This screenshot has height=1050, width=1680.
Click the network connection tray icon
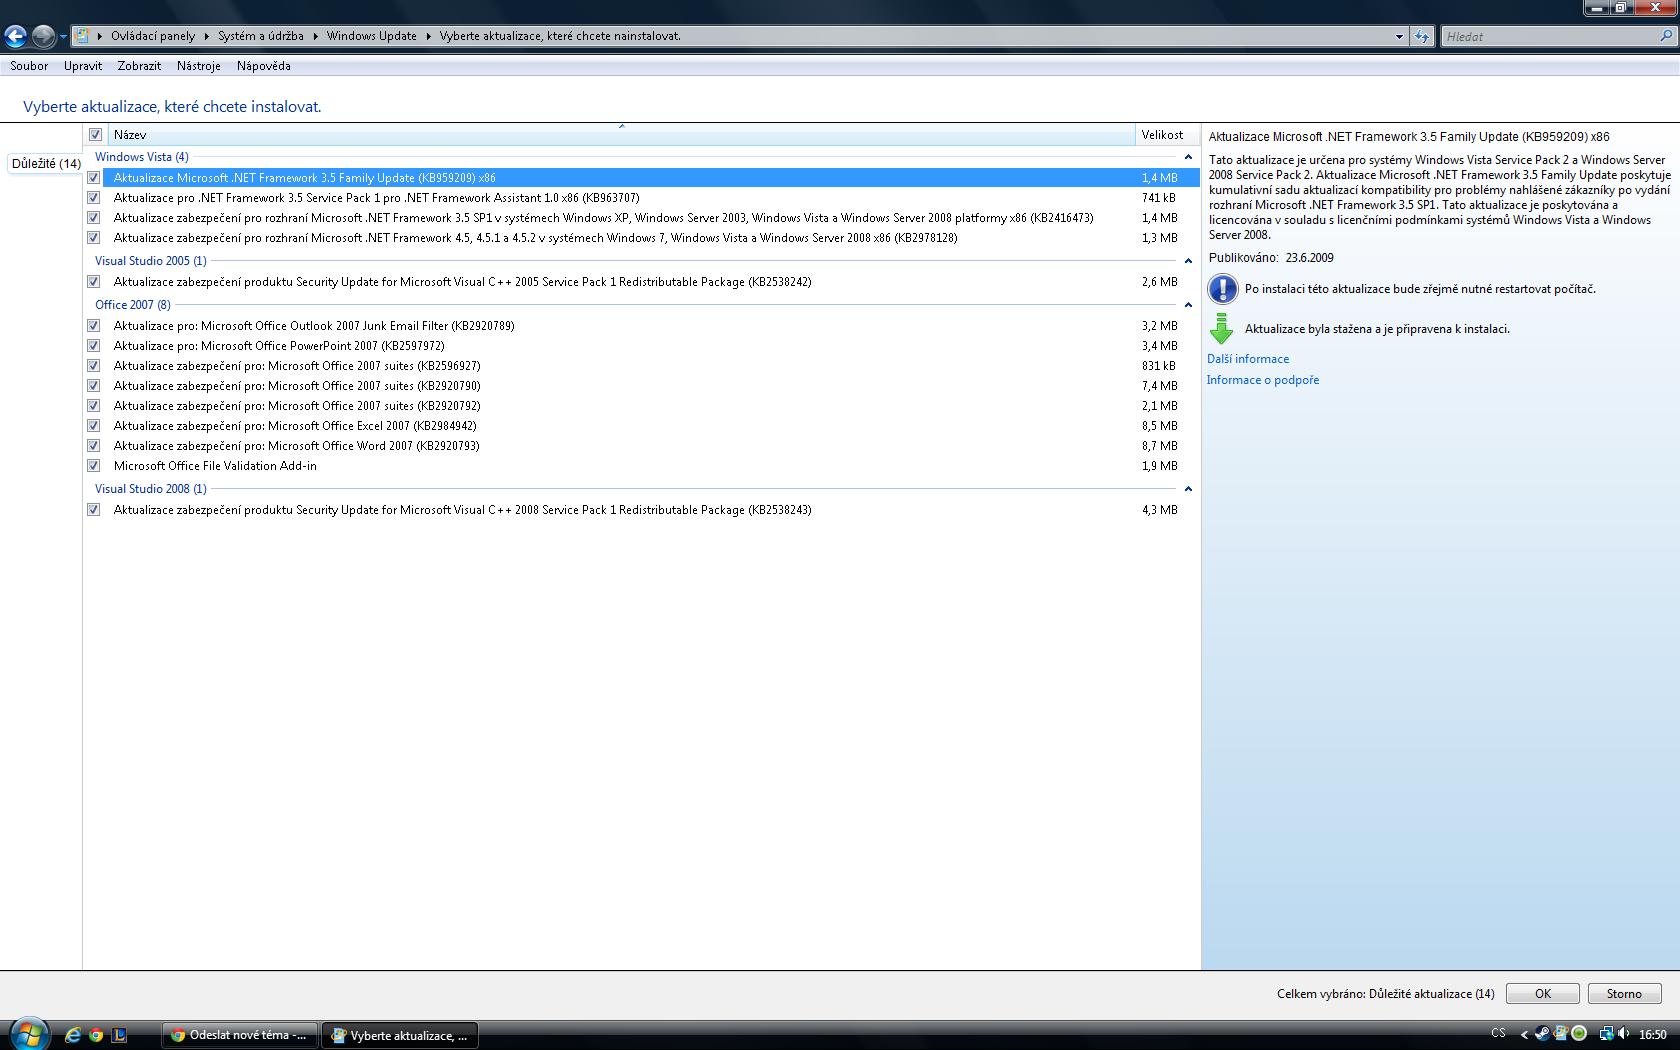(1605, 1034)
